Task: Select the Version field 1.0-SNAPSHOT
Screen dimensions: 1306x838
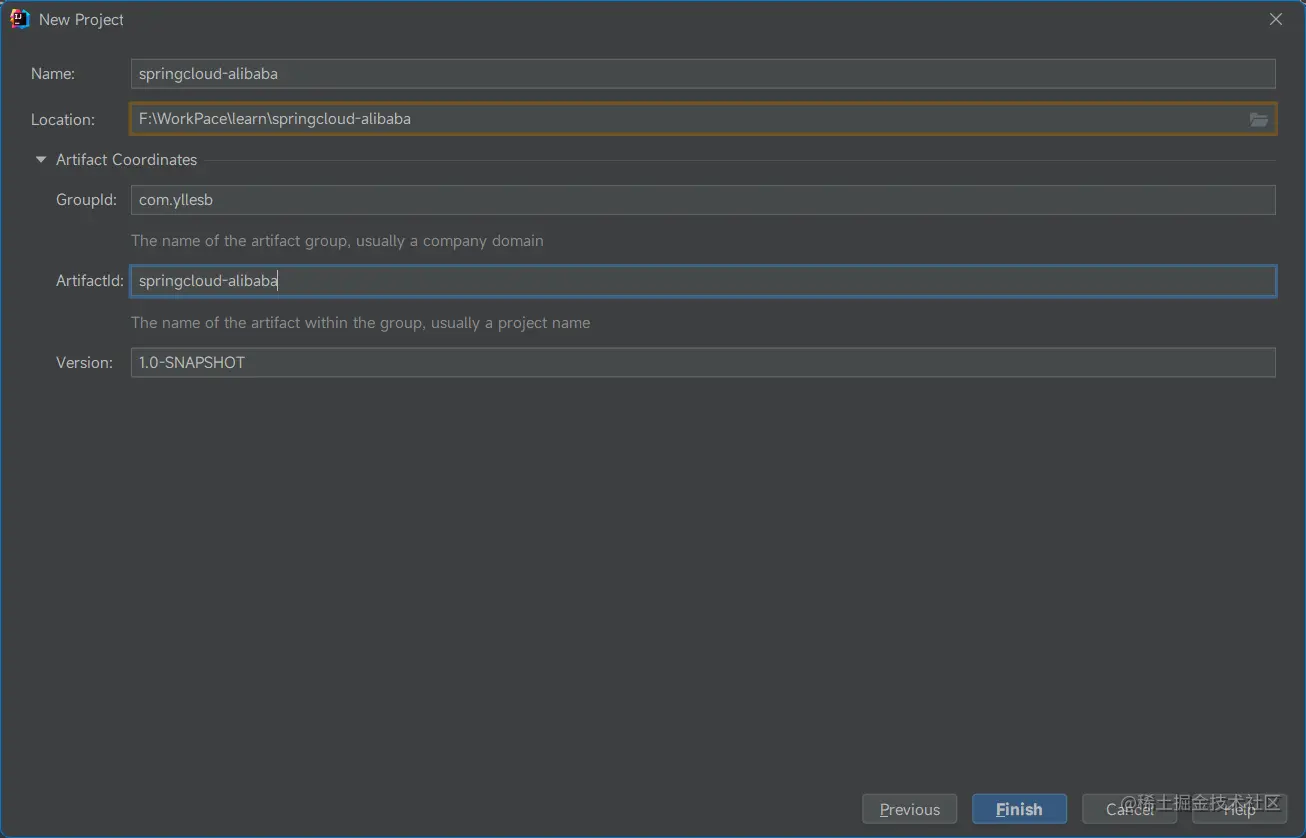Action: [x=703, y=362]
